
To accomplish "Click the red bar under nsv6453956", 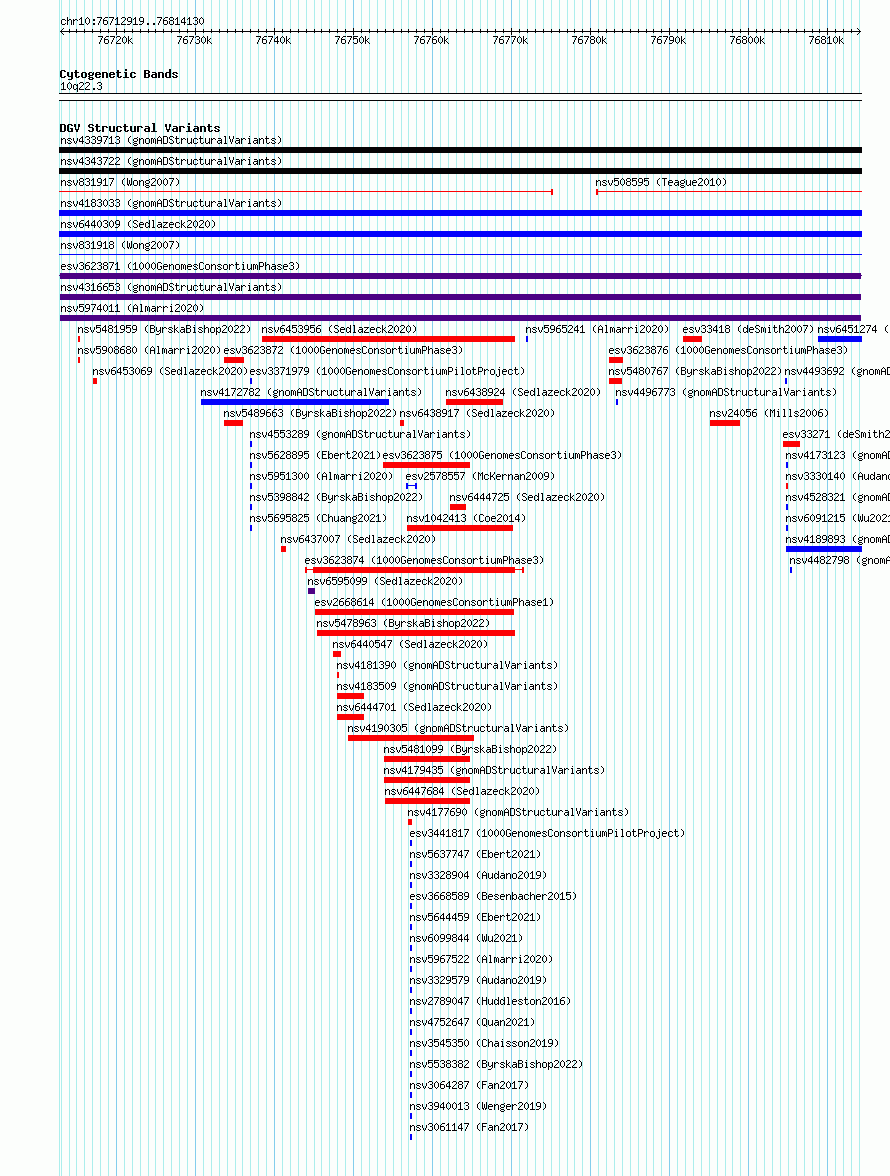I will point(388,339).
